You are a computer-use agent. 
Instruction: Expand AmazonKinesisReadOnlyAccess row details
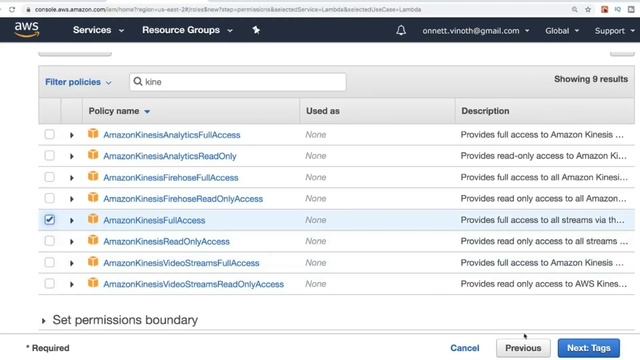pyautogui.click(x=71, y=242)
